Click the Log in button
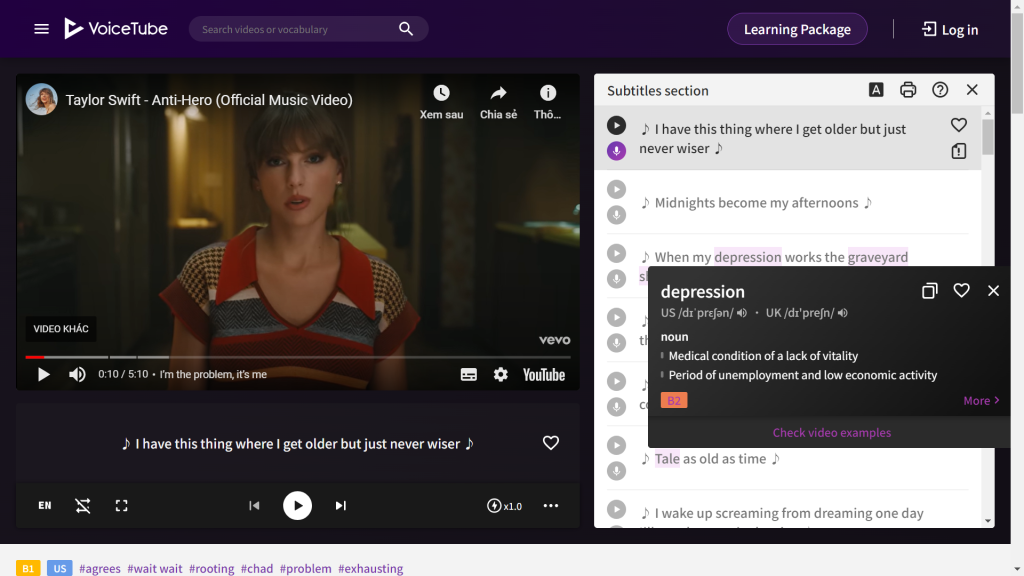Screen dimensions: 1024x576 coord(950,29)
